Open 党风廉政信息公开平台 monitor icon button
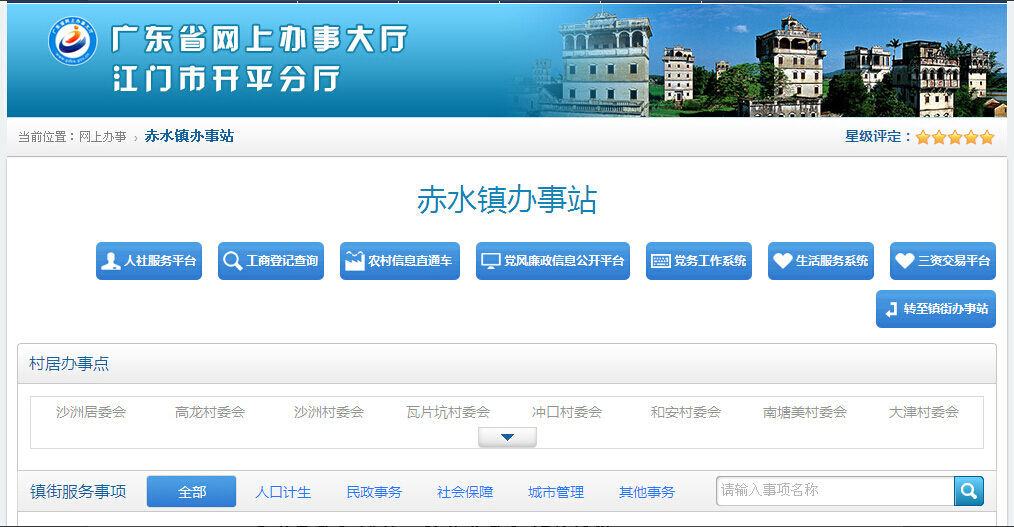Viewport: 1014px width, 527px height. [553, 261]
